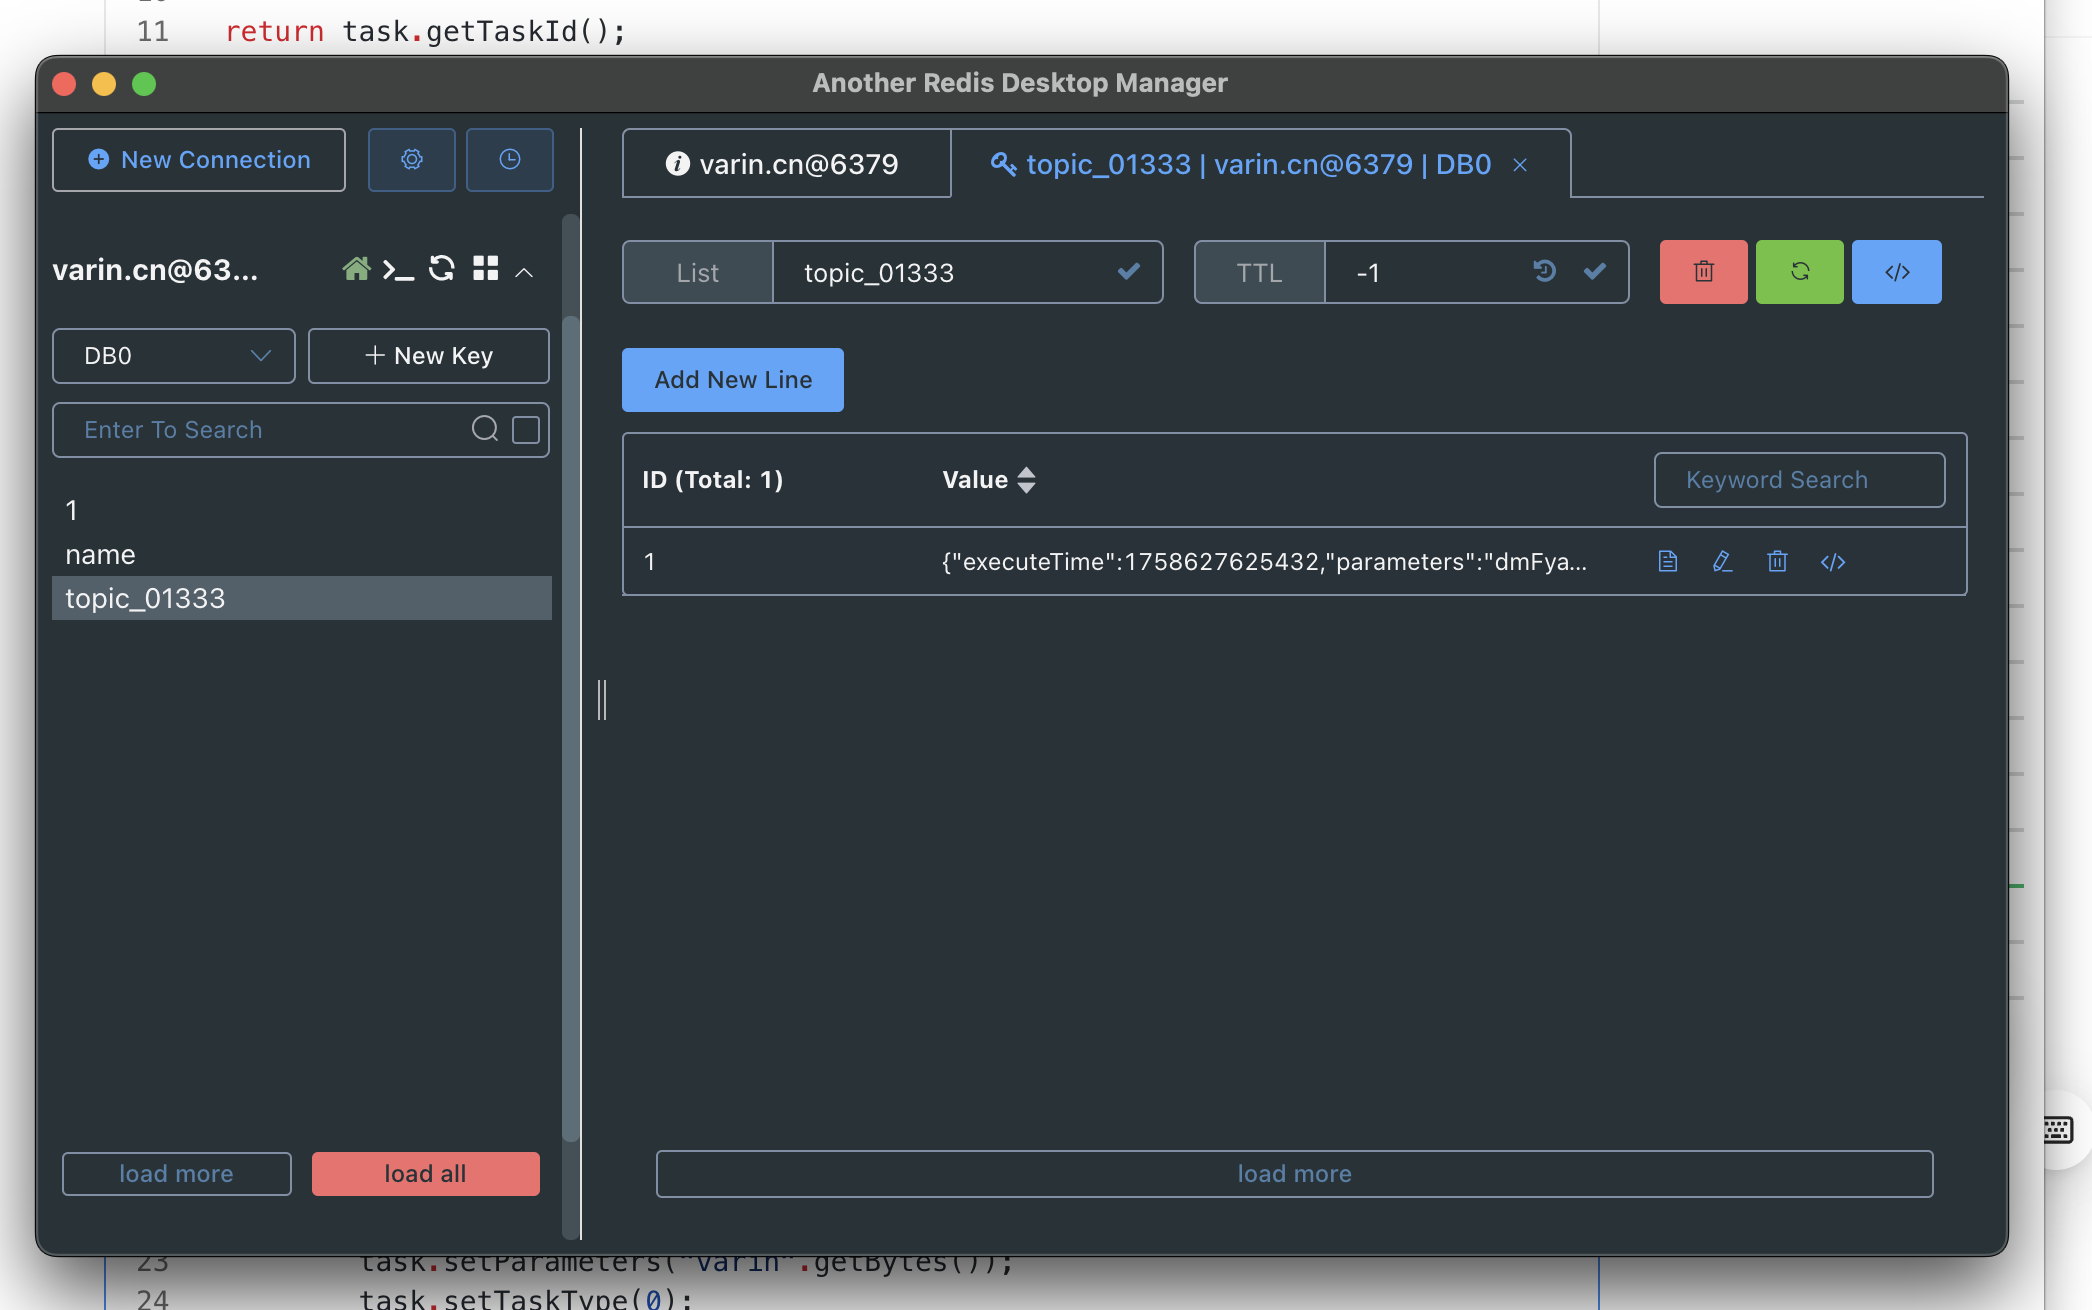Edit row 1 with the pencil icon
This screenshot has width=2092, height=1310.
1722,561
